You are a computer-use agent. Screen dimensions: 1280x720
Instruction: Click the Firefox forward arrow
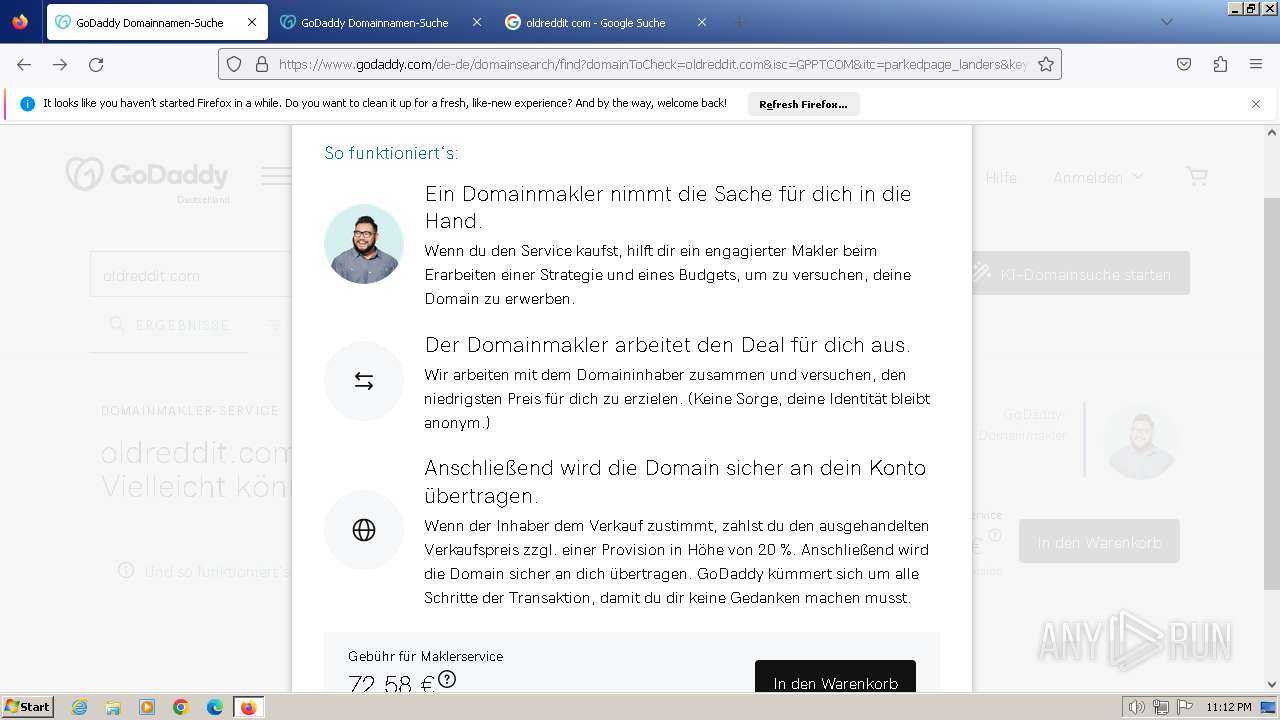click(60, 64)
